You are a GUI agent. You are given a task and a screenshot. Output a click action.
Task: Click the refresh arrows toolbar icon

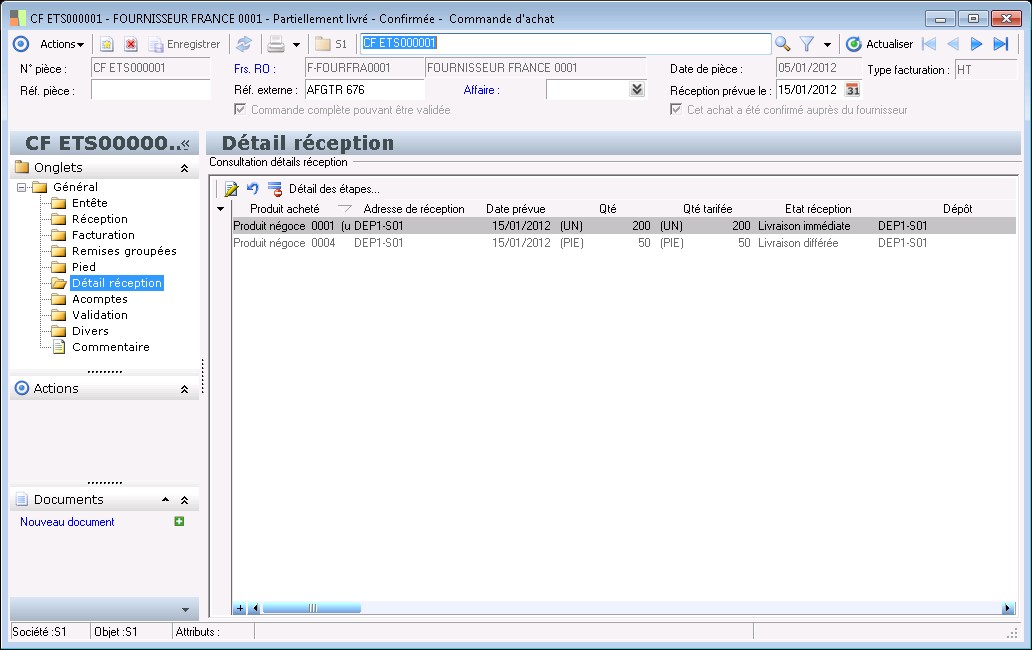(244, 44)
